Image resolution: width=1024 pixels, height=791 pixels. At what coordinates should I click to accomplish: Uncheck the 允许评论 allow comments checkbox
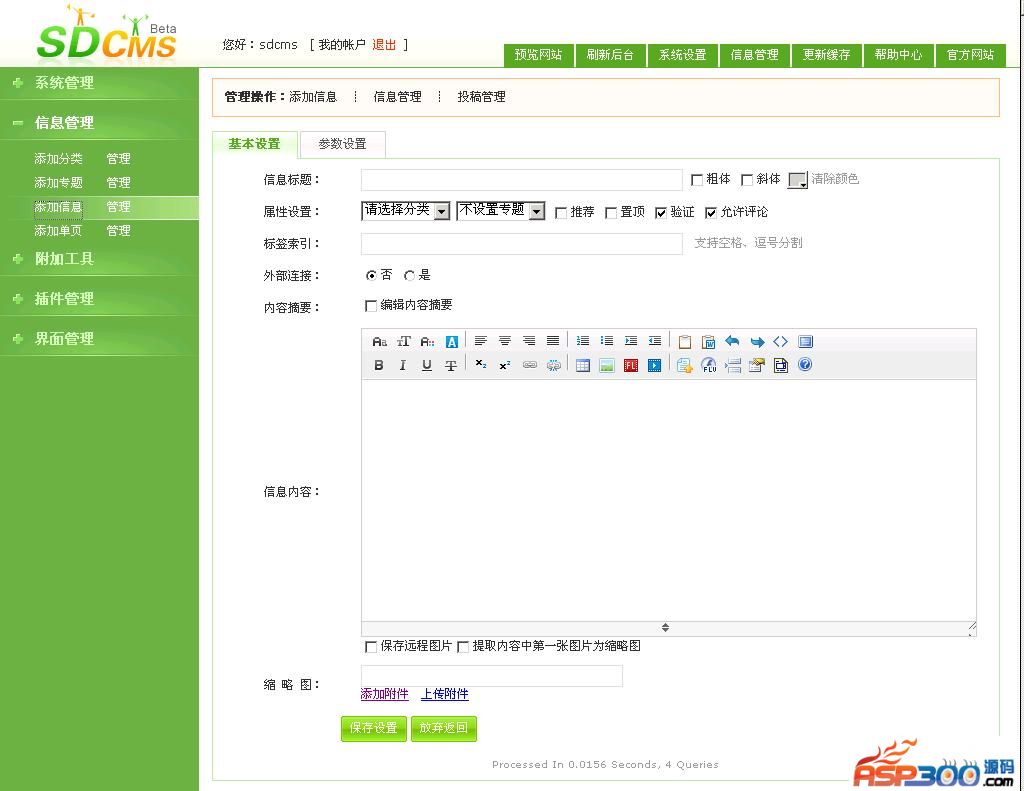pyautogui.click(x=711, y=213)
